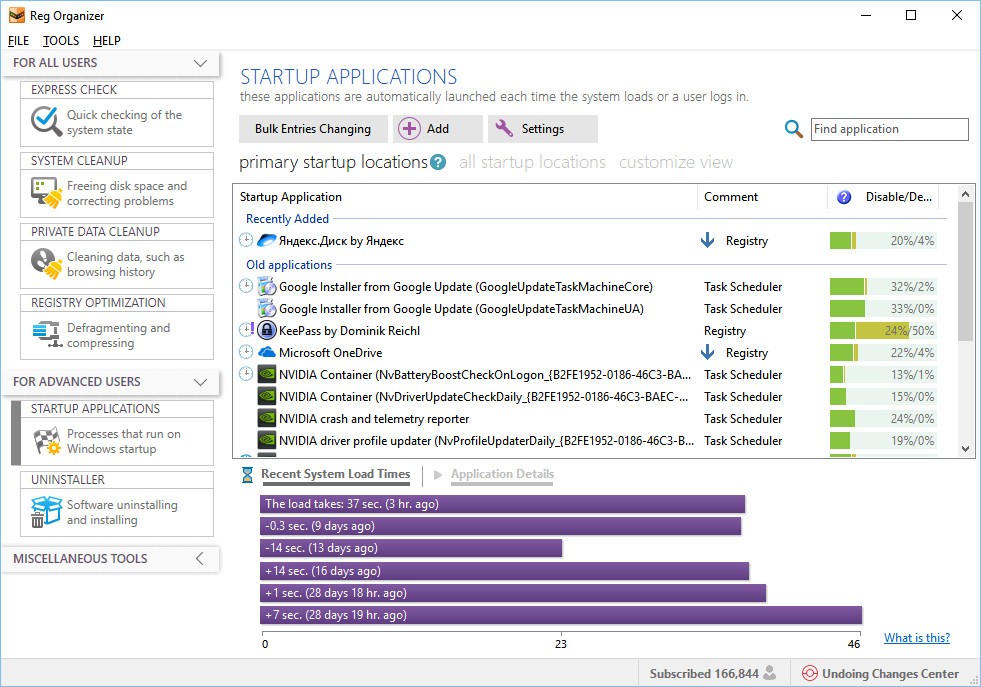Open the Tools menu
The image size is (981, 687).
[x=61, y=41]
